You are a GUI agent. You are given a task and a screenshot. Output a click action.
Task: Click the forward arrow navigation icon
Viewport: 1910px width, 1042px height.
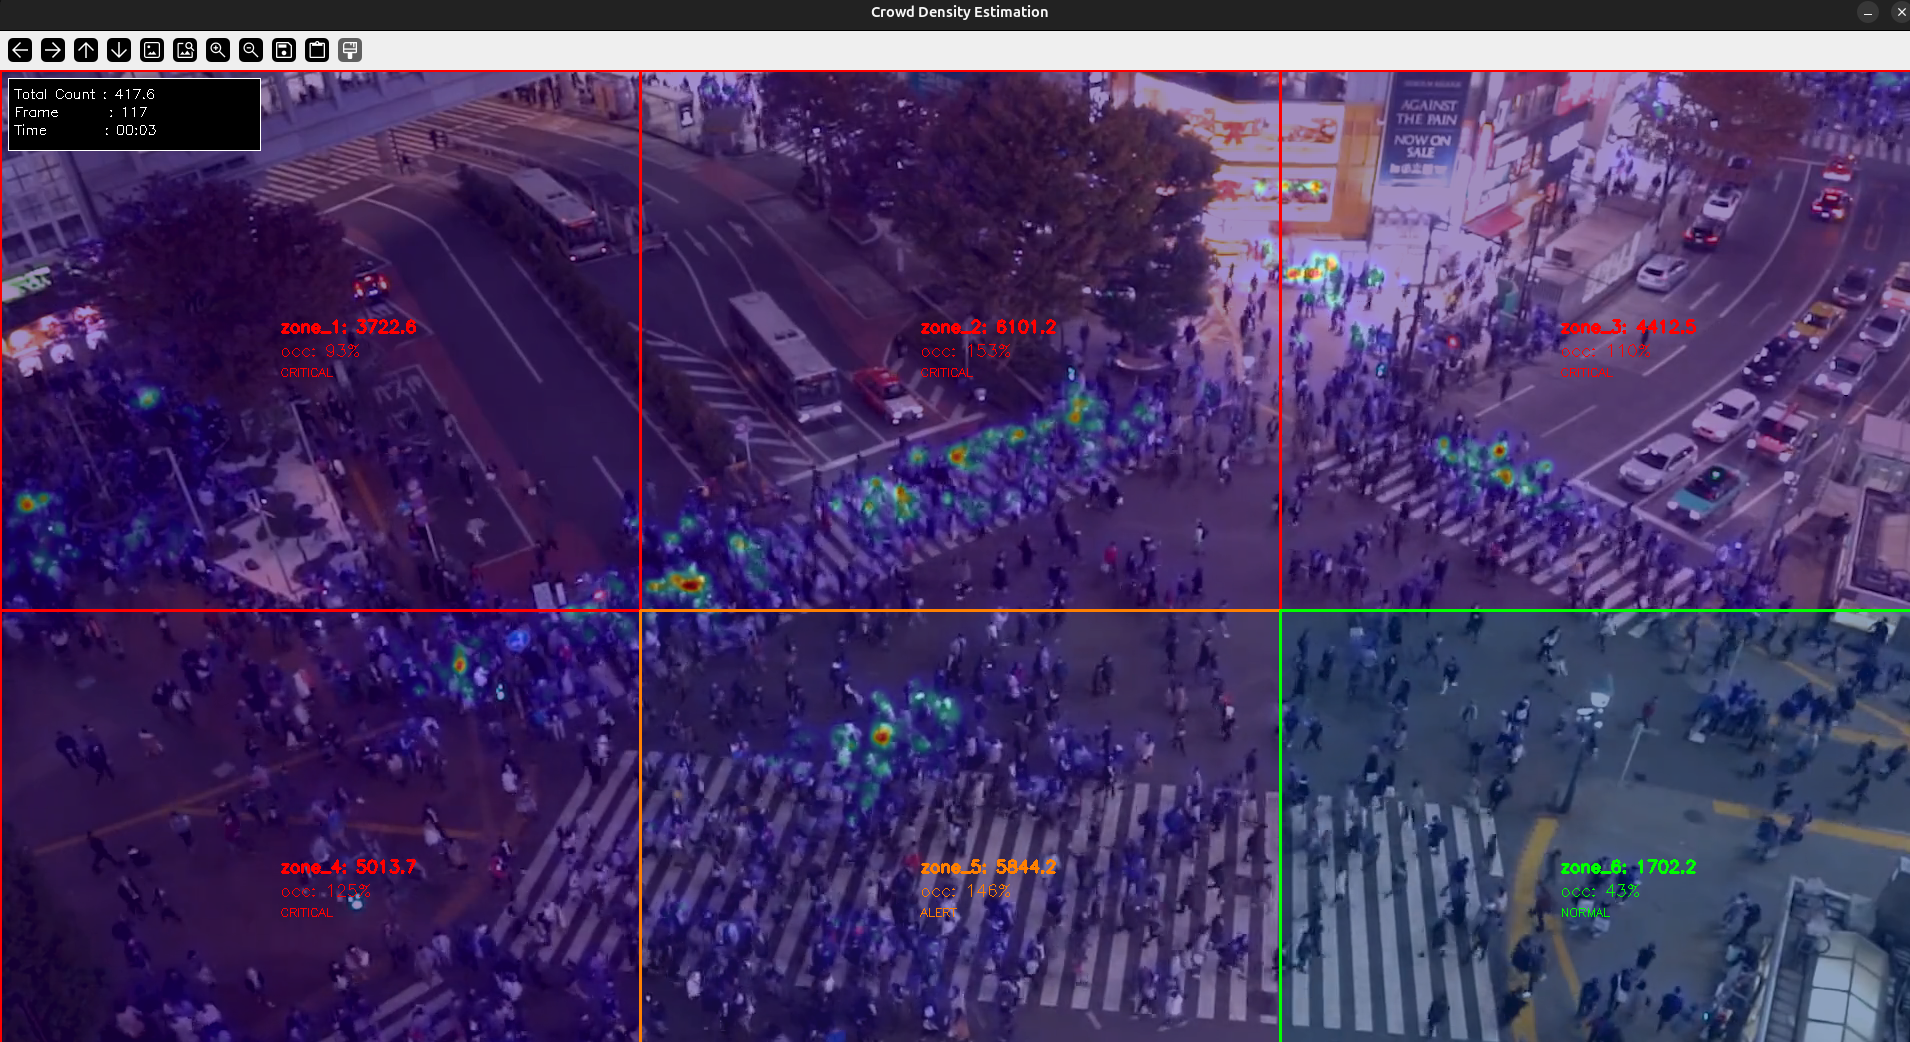(52, 50)
